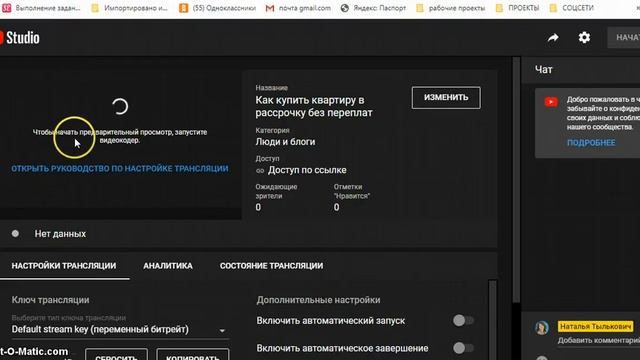Switch to Настройки трансляции tab

point(64,266)
